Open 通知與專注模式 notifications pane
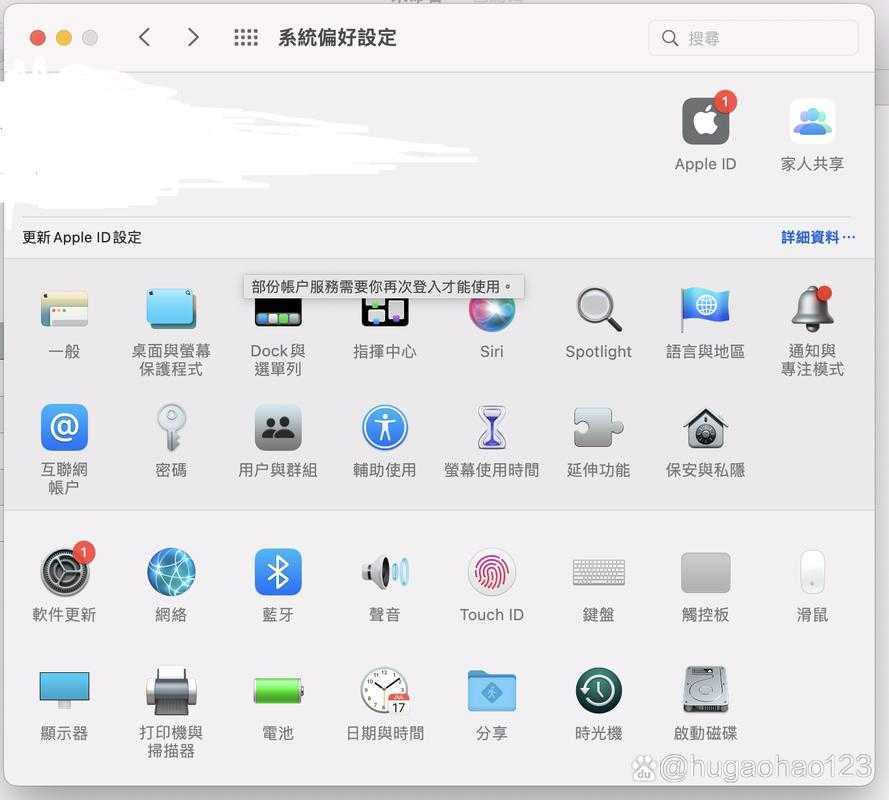Screen dimensions: 889x800 [812, 310]
